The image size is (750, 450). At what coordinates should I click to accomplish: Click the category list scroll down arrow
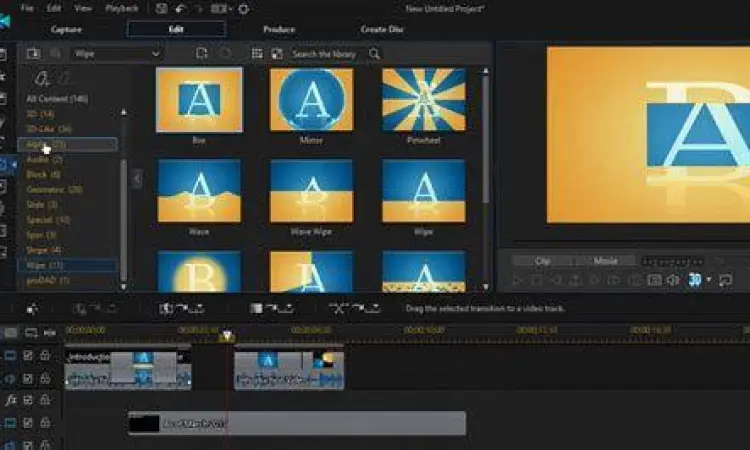(x=123, y=286)
